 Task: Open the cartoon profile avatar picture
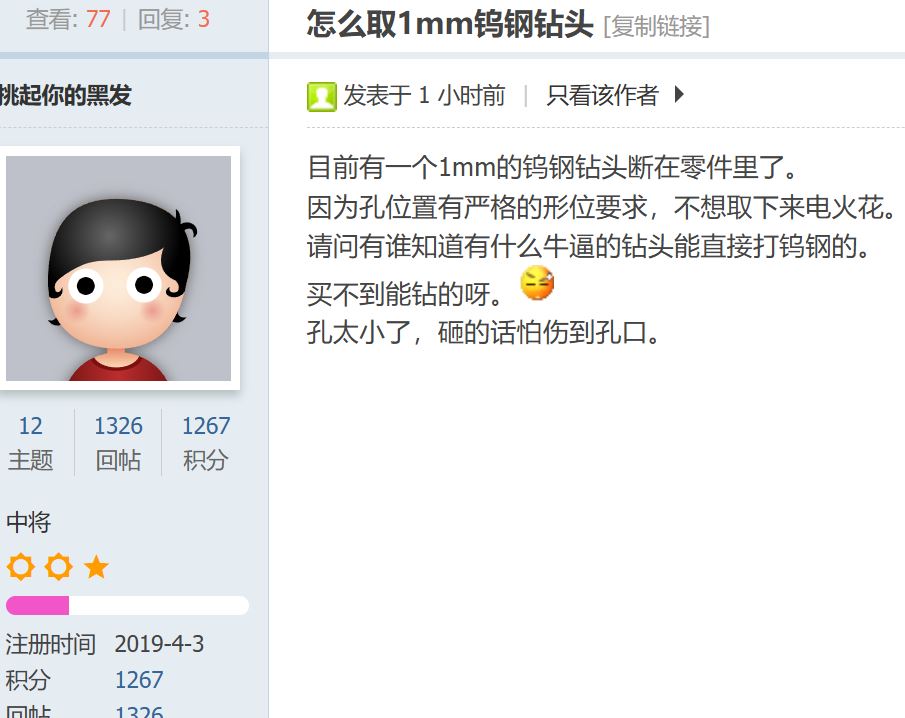tap(118, 268)
